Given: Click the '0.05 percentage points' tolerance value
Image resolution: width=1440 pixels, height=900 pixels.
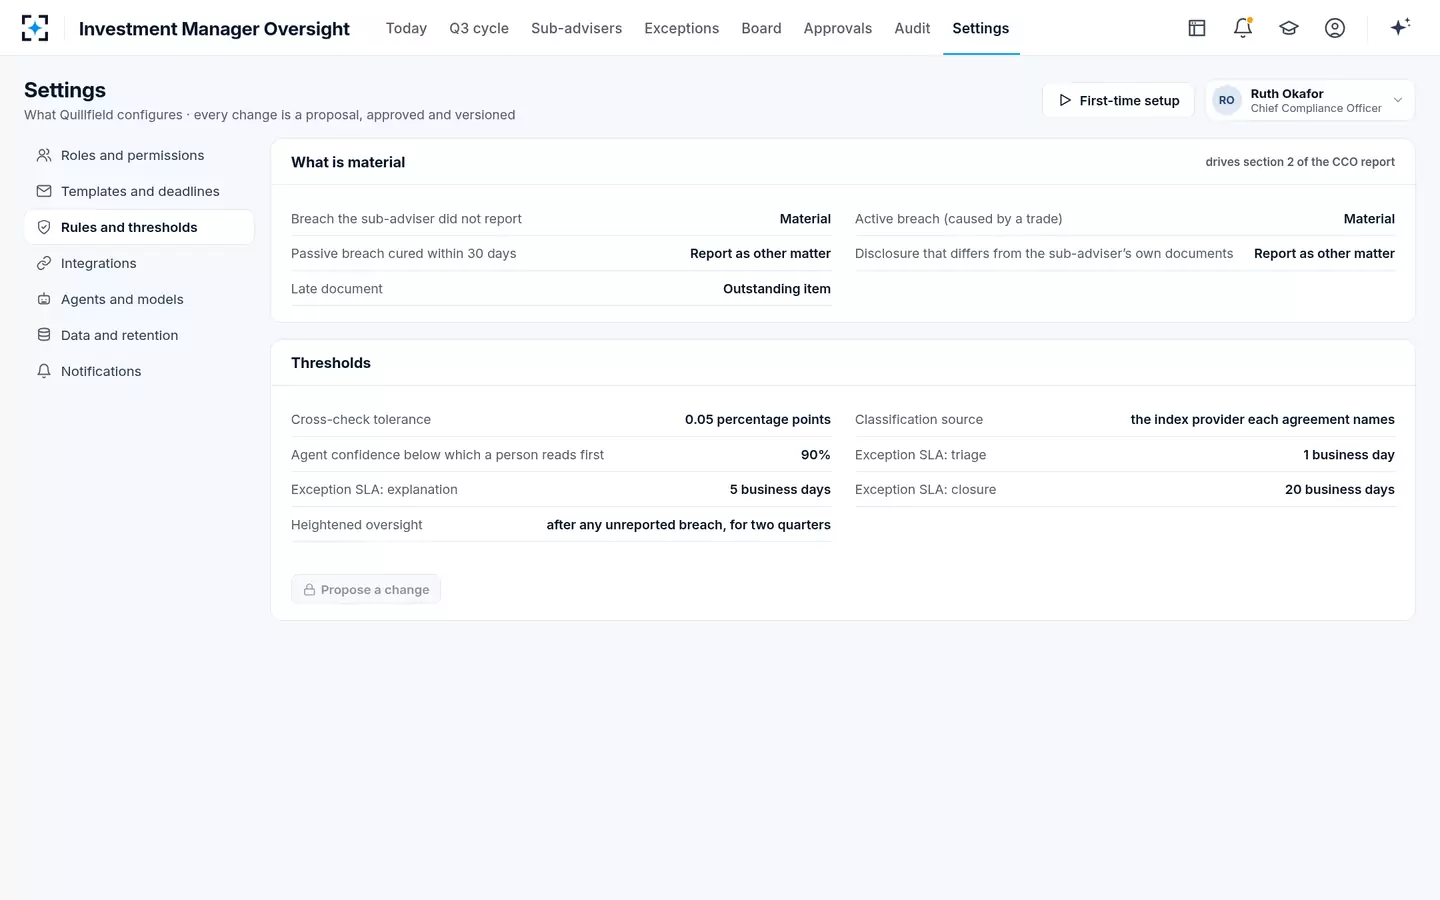Looking at the screenshot, I should click(758, 420).
